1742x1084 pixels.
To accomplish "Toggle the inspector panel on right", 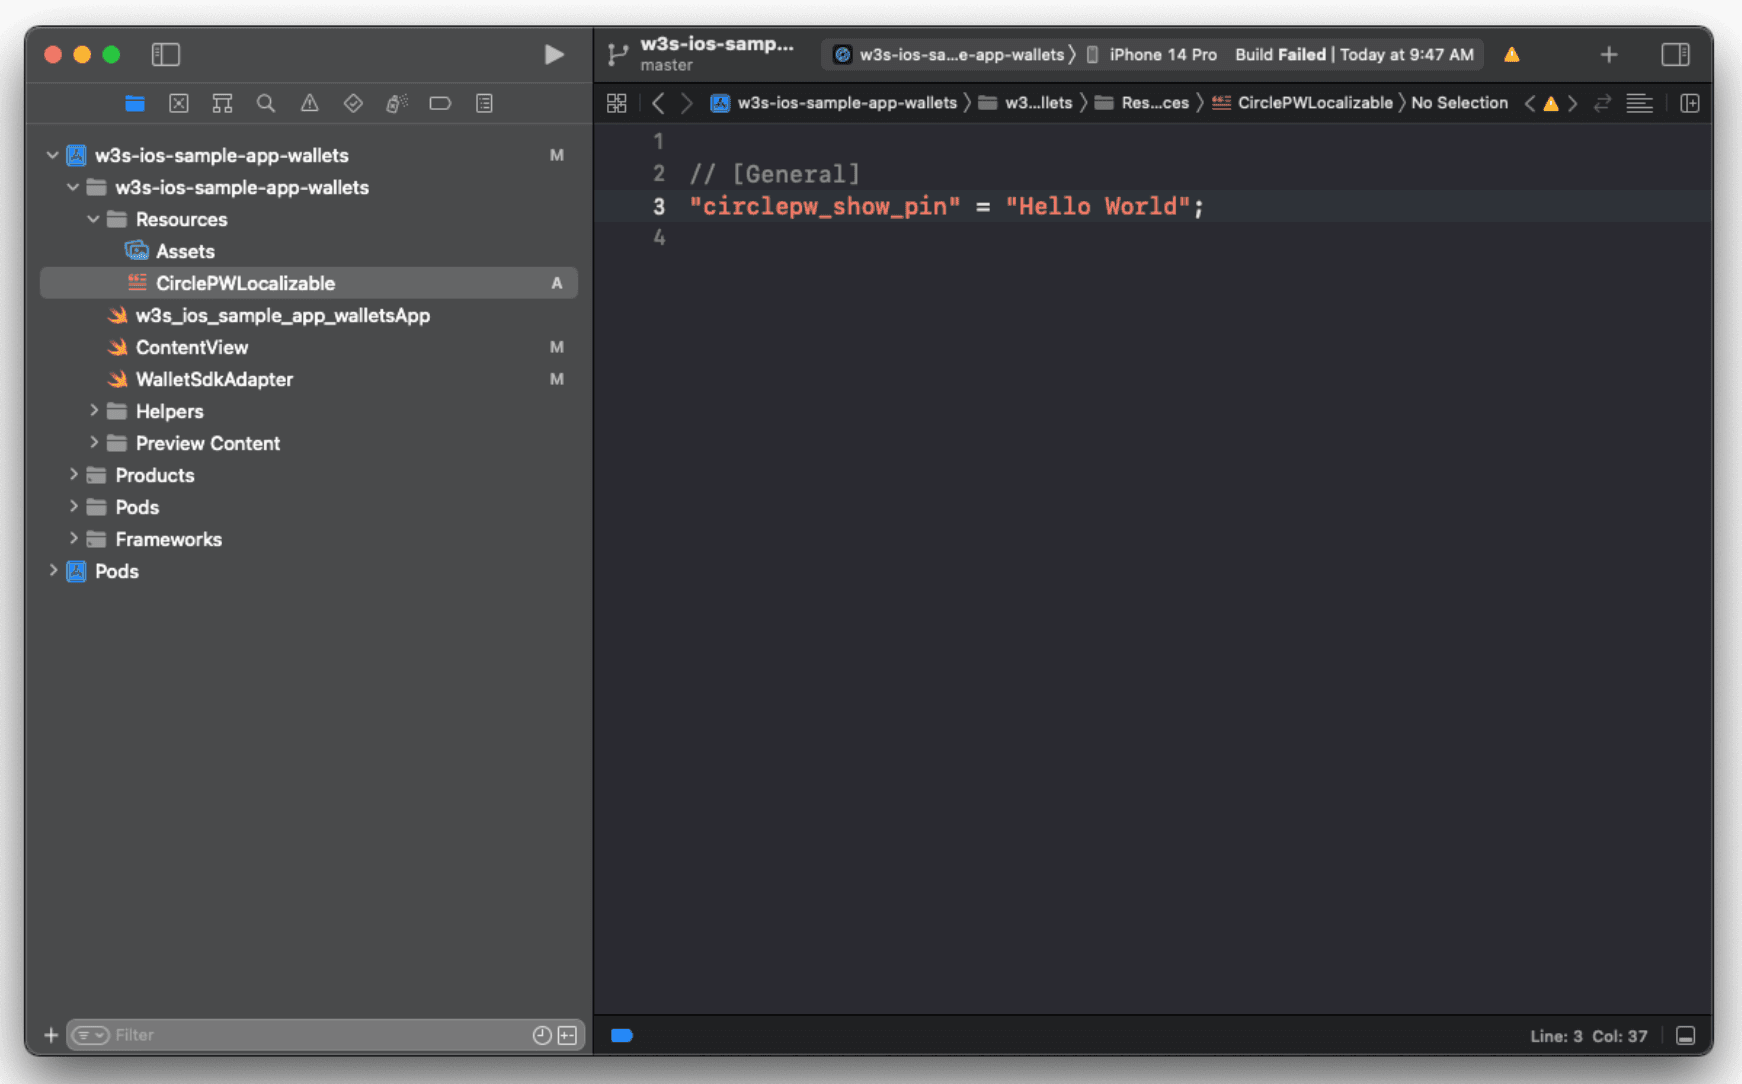I will point(1675,54).
